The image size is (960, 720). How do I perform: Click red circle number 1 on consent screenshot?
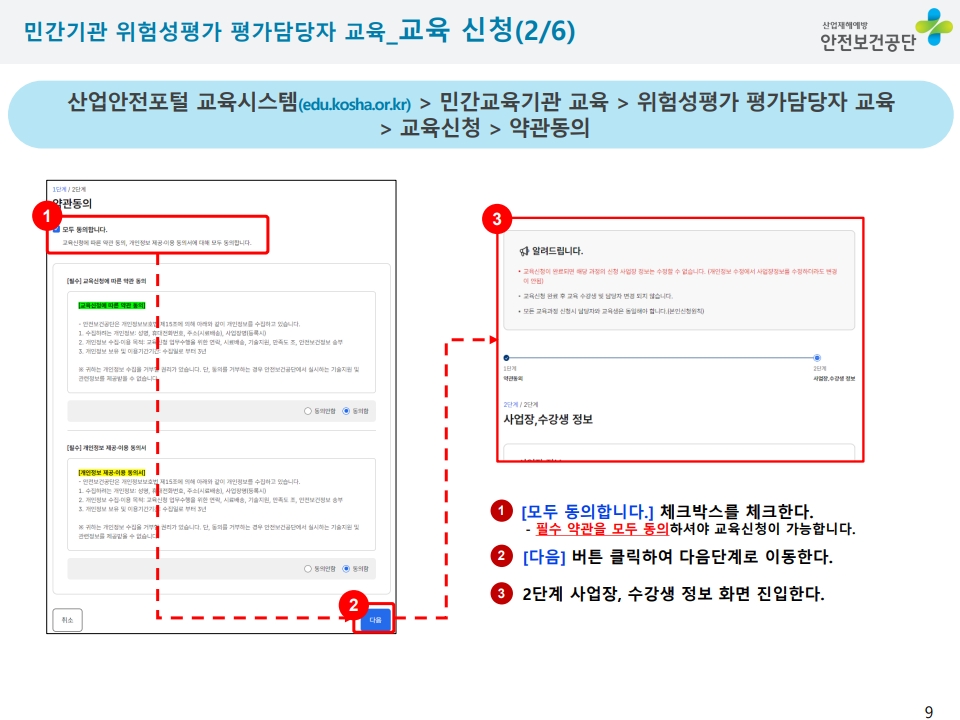(x=42, y=214)
